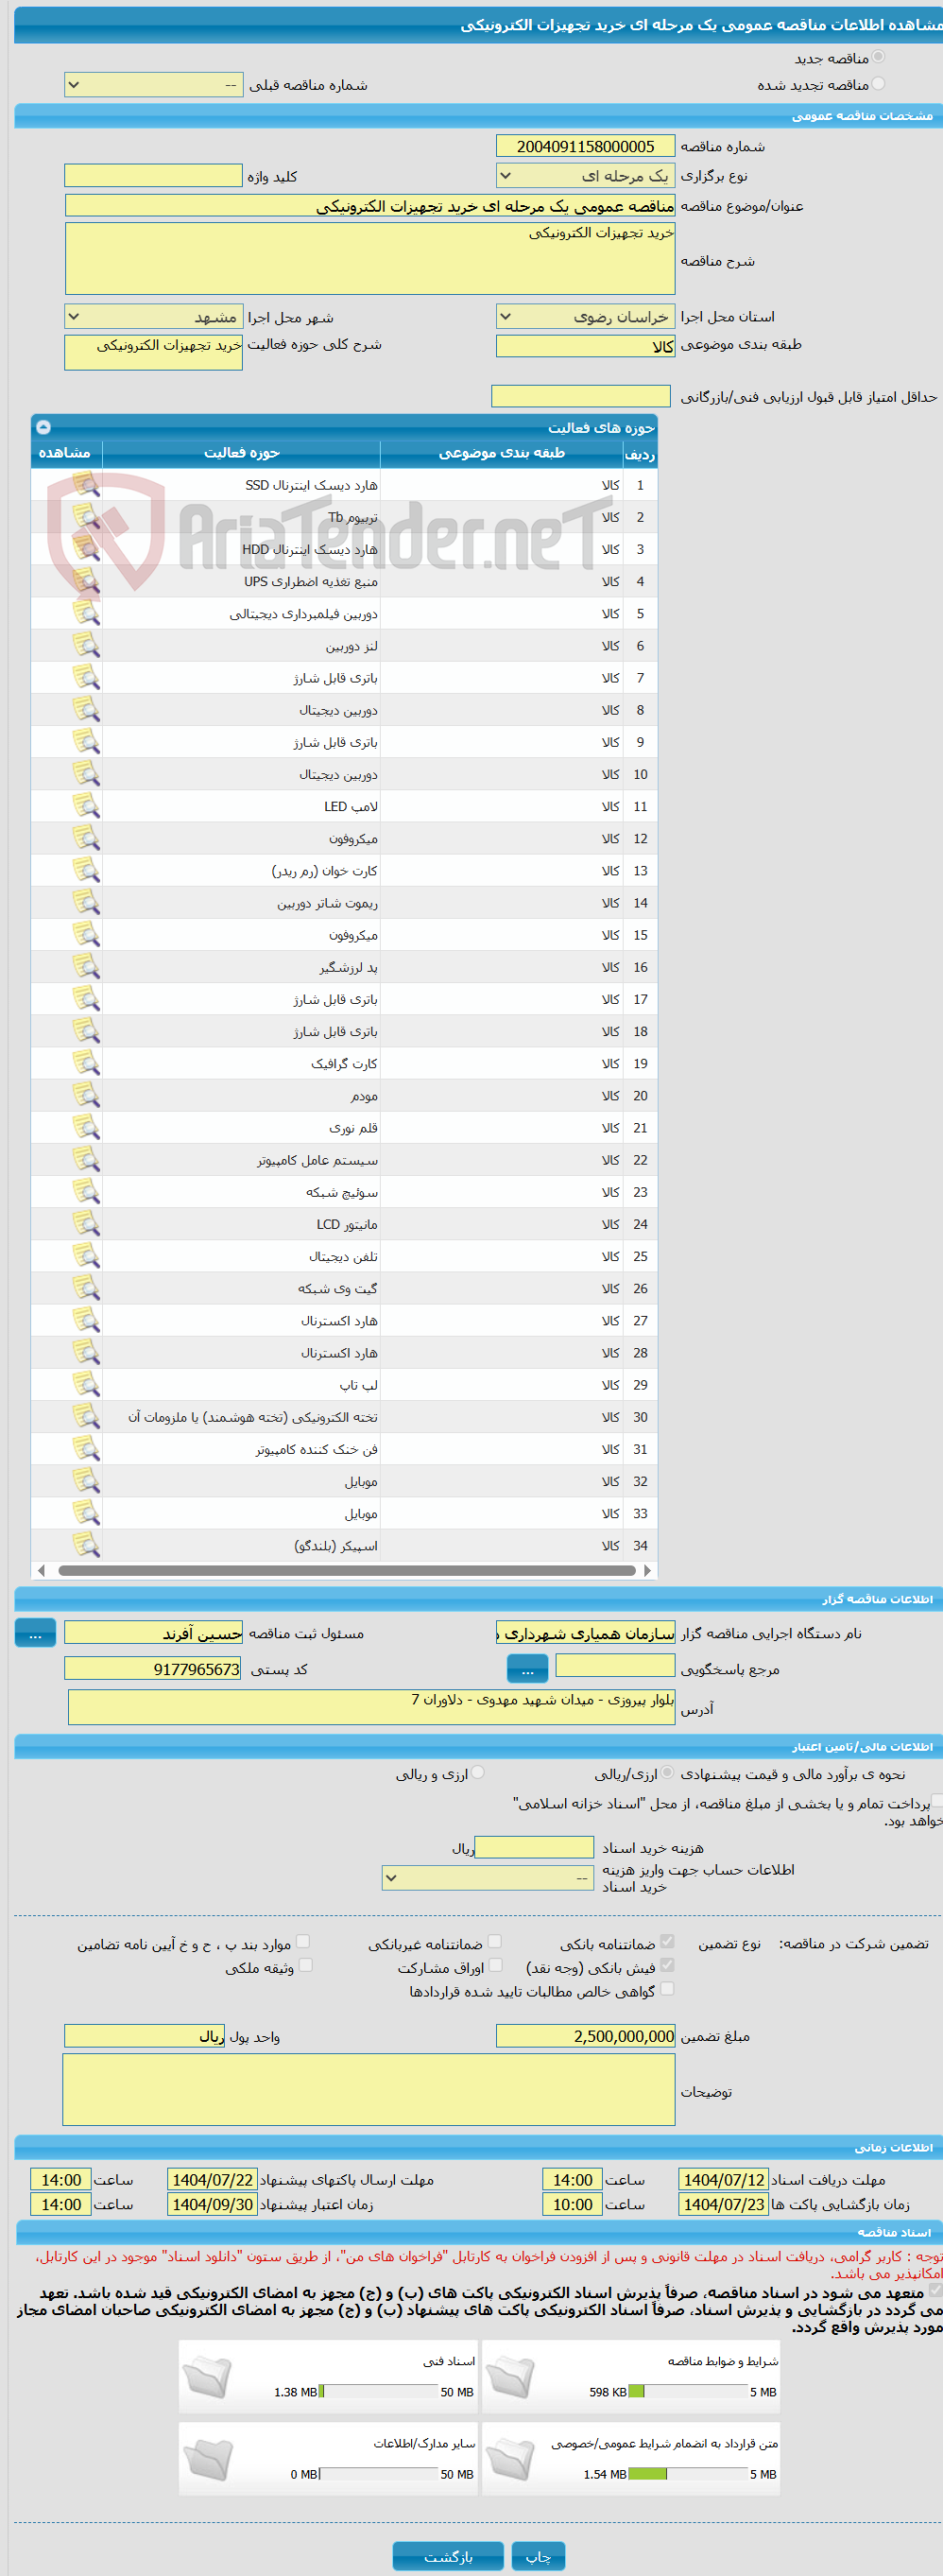Open the tender holding type dropdown
Screen dimensions: 943x2576
pyautogui.click(x=585, y=176)
